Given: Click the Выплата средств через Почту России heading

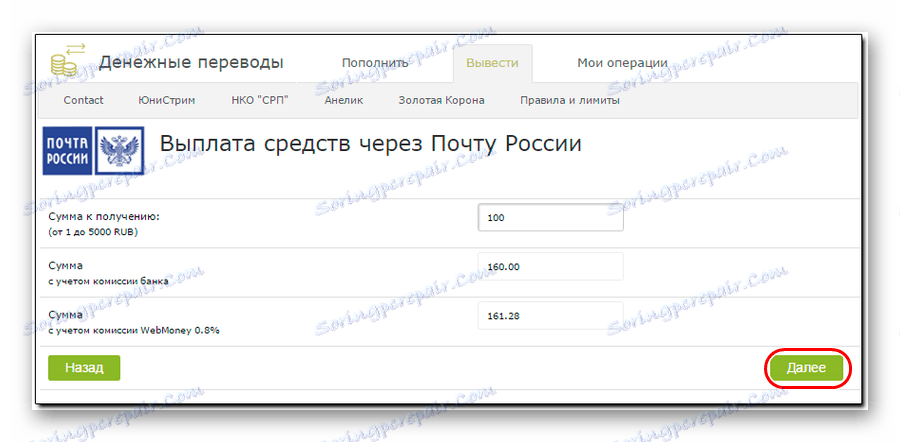Looking at the screenshot, I should [371, 144].
